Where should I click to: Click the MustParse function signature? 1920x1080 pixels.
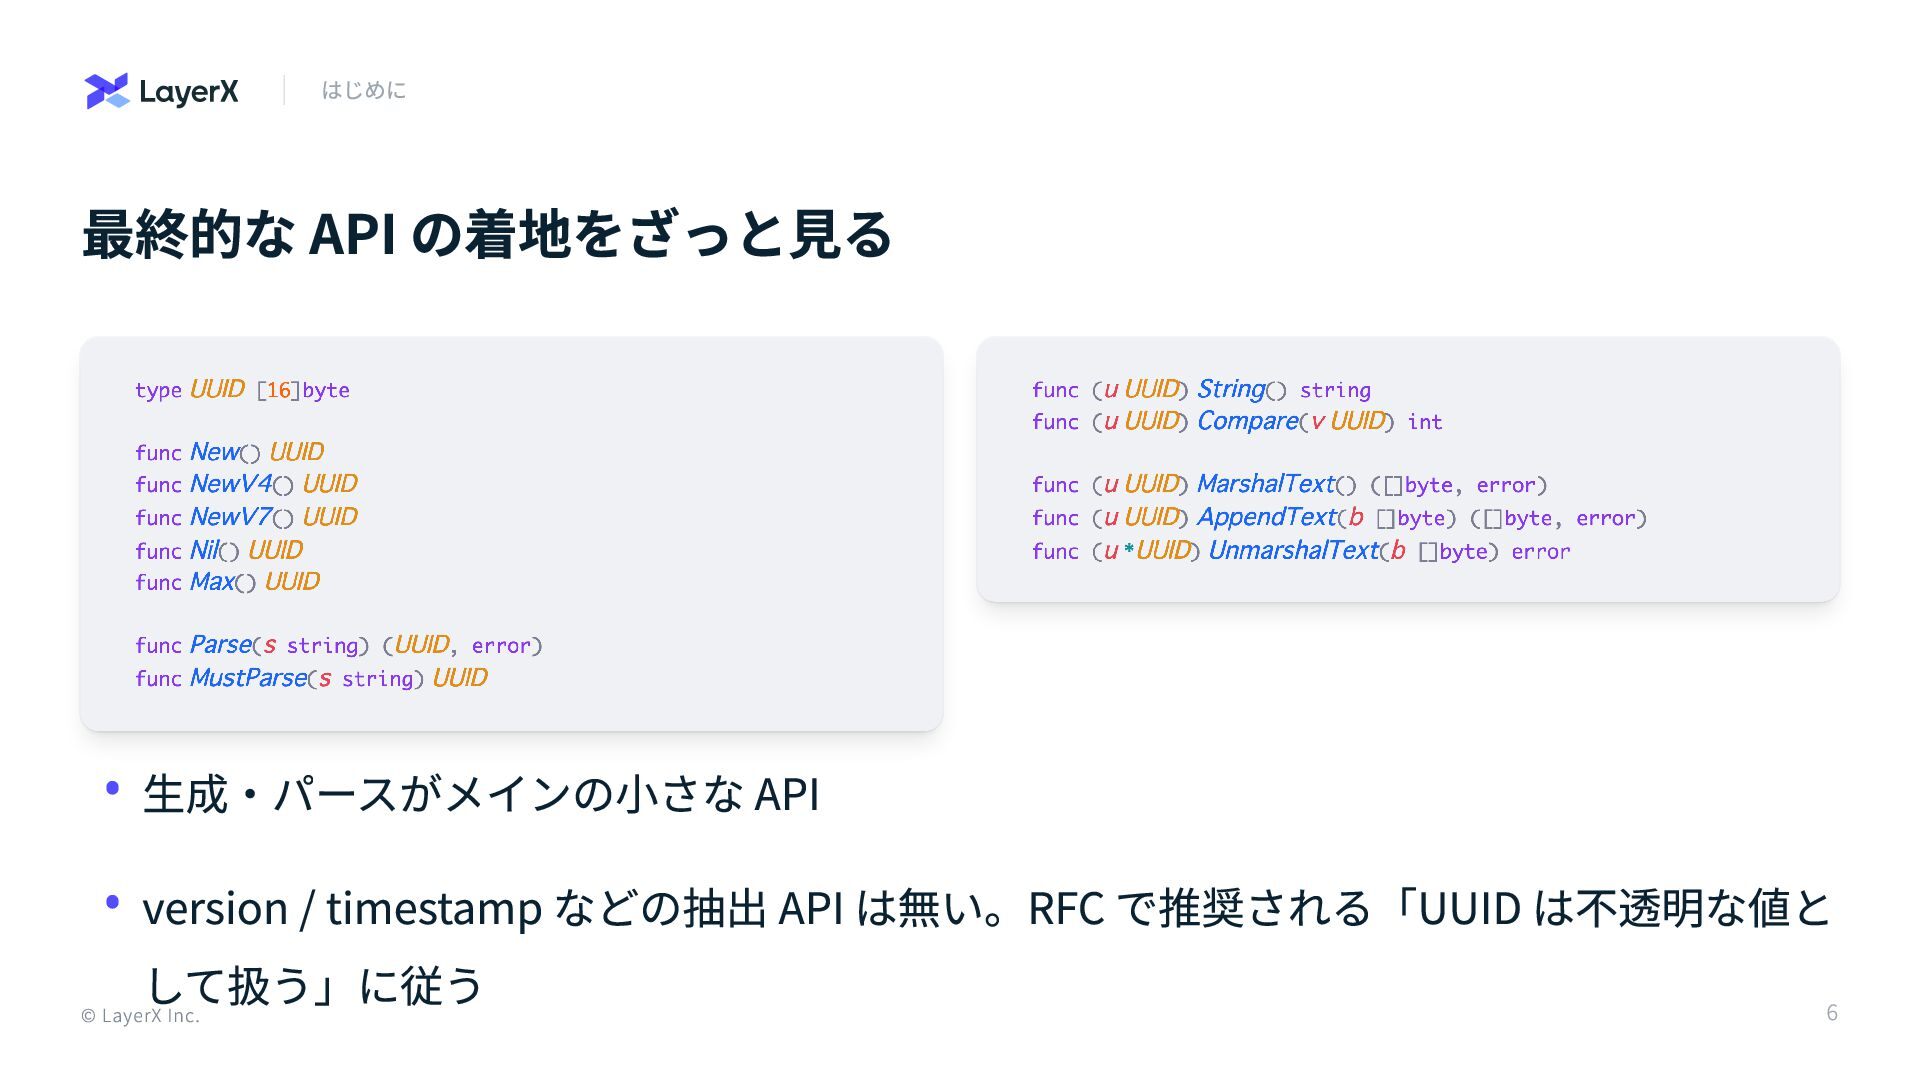click(x=311, y=678)
